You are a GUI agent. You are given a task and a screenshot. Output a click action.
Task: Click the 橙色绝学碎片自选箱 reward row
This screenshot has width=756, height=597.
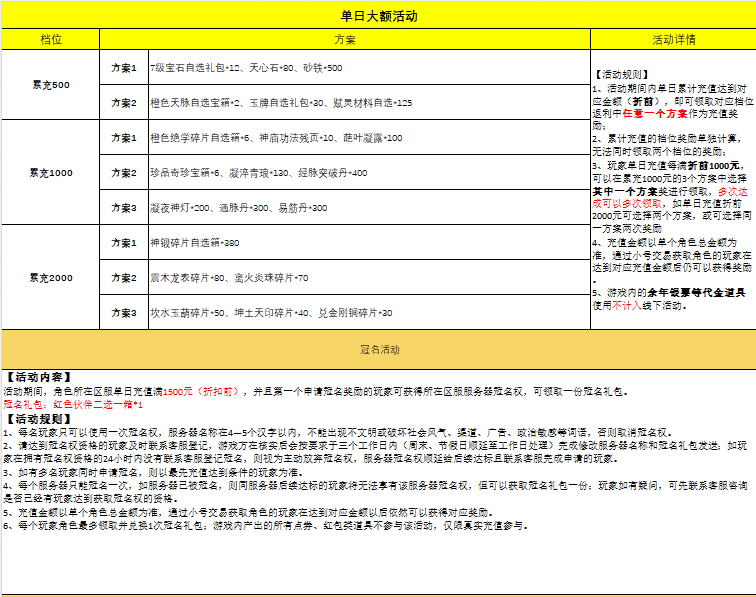click(275, 138)
